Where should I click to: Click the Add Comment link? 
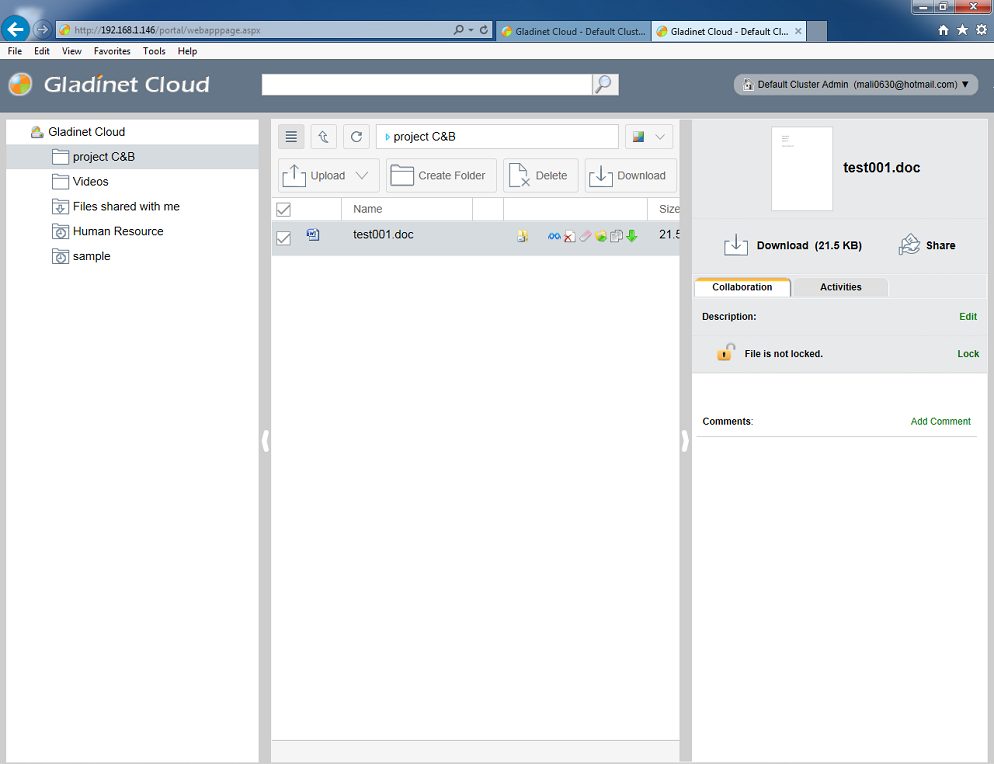coord(940,421)
